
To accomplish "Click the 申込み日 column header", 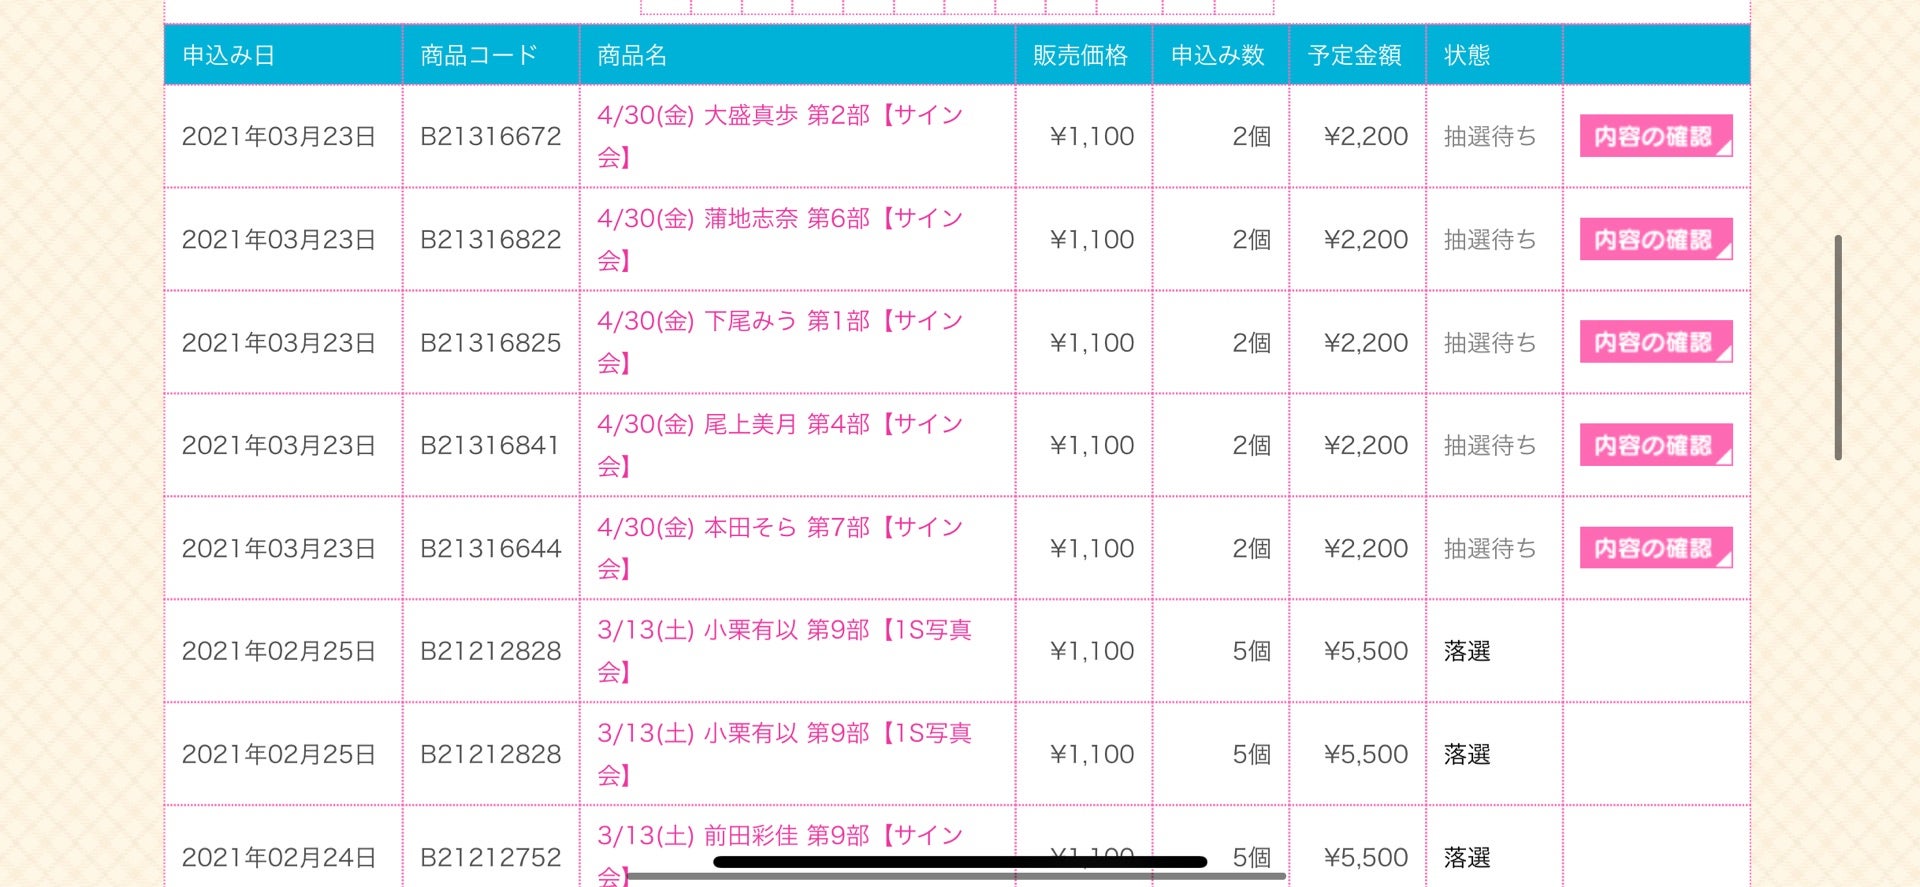I will tap(229, 55).
